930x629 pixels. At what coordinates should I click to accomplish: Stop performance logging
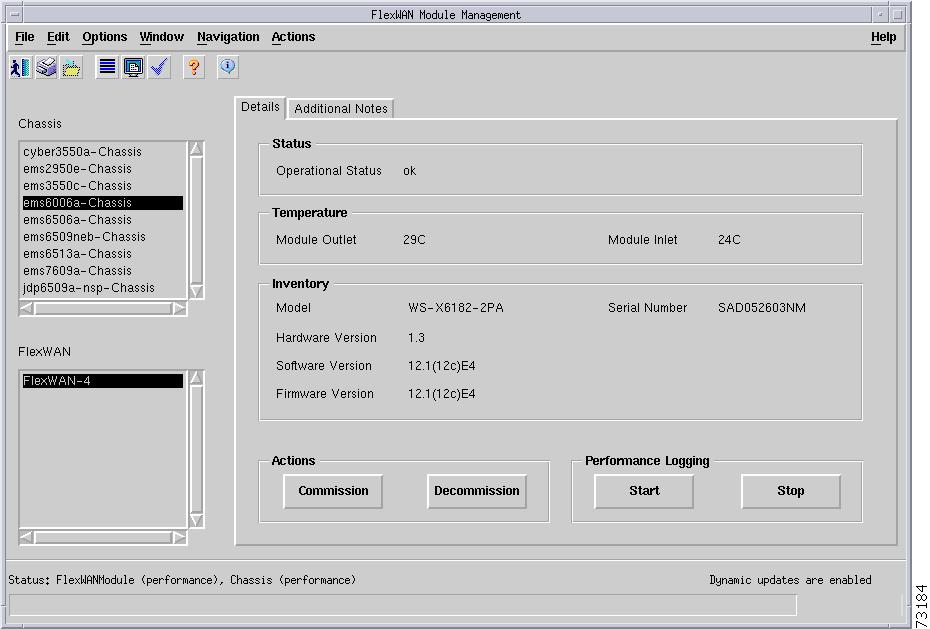[x=791, y=491]
